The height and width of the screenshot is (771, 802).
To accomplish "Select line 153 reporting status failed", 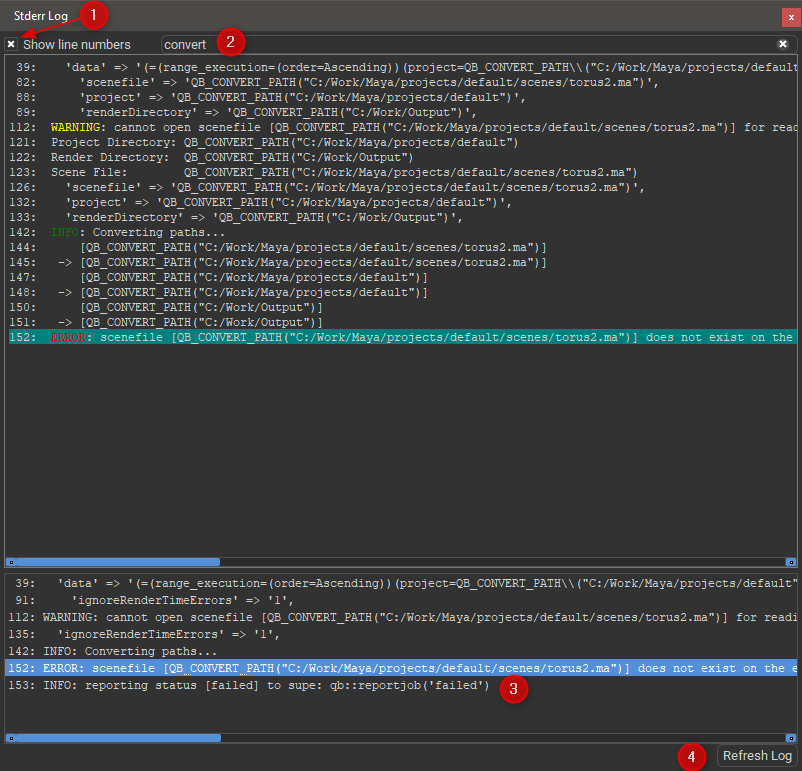I will (x=265, y=685).
